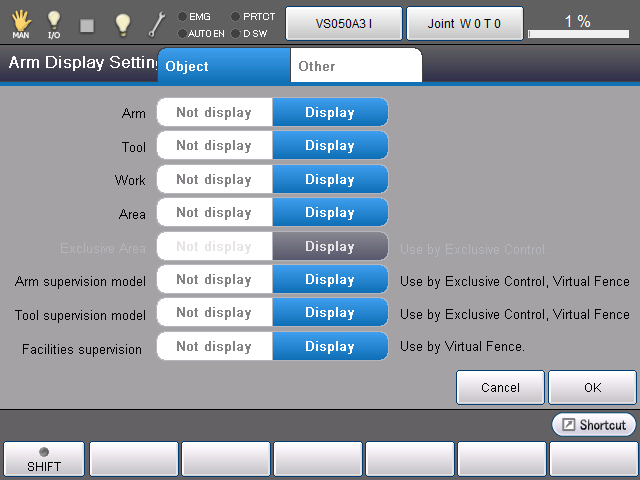
Task: Click the large light bulb icon
Action: (122, 23)
